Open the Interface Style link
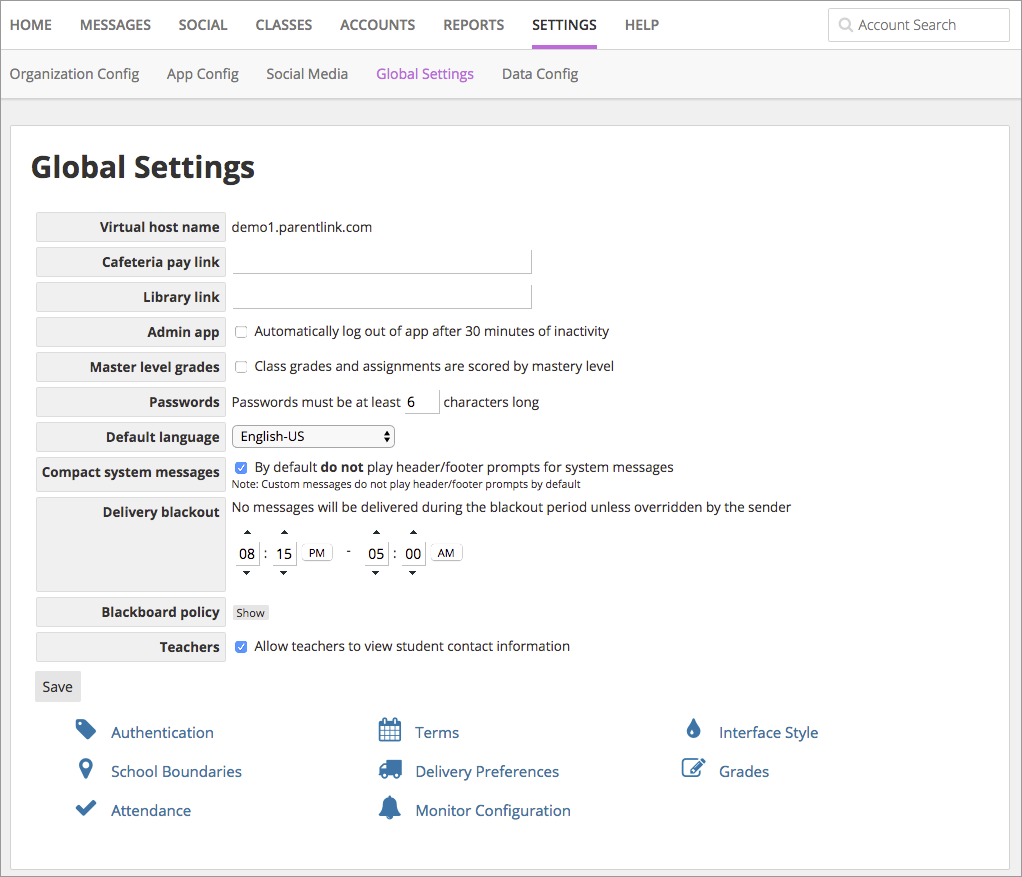 pyautogui.click(x=768, y=732)
